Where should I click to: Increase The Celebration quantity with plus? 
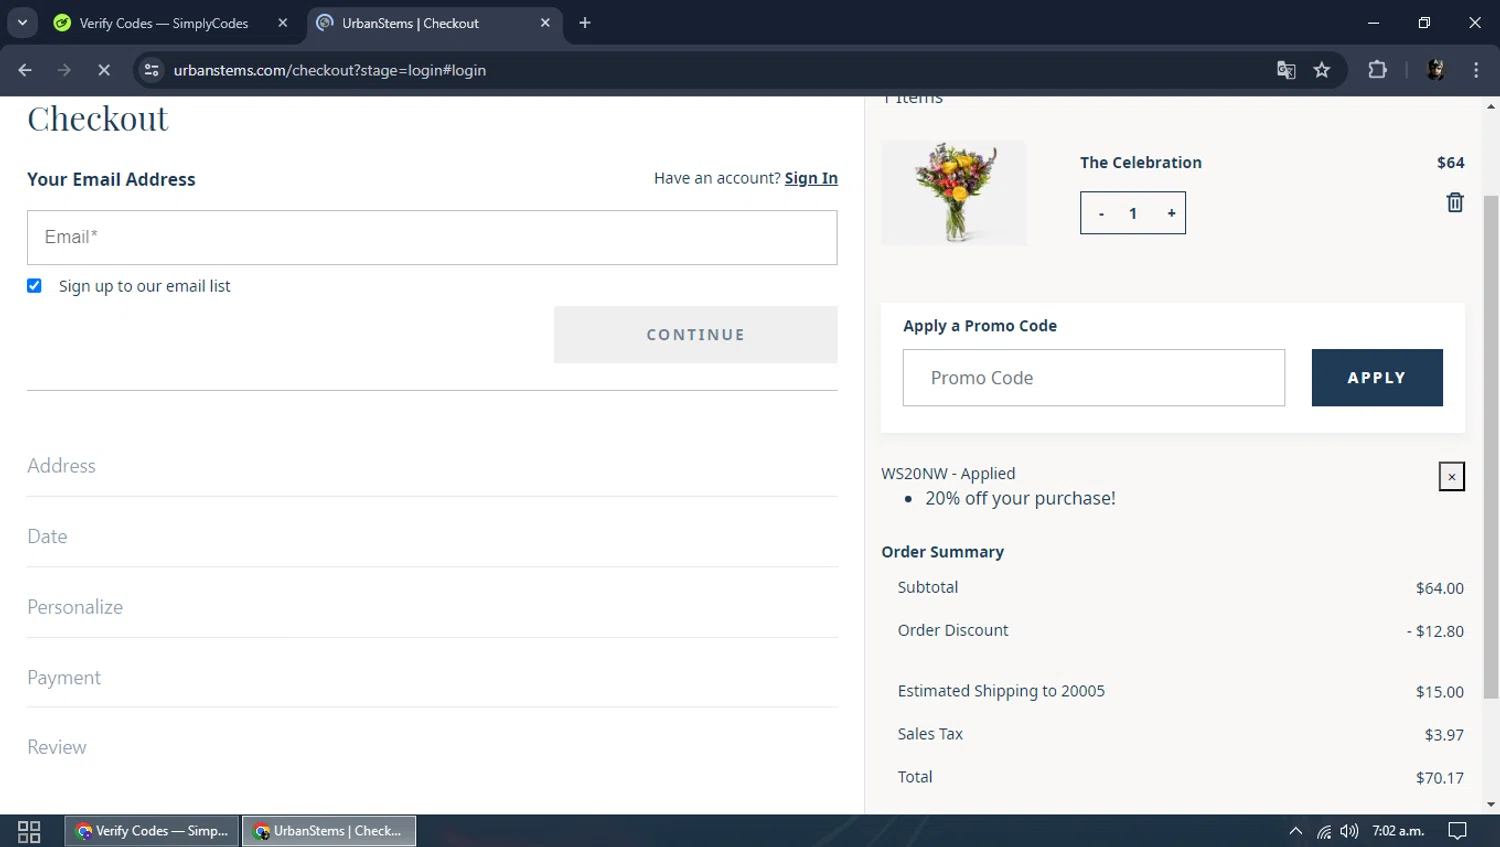click(x=1171, y=213)
